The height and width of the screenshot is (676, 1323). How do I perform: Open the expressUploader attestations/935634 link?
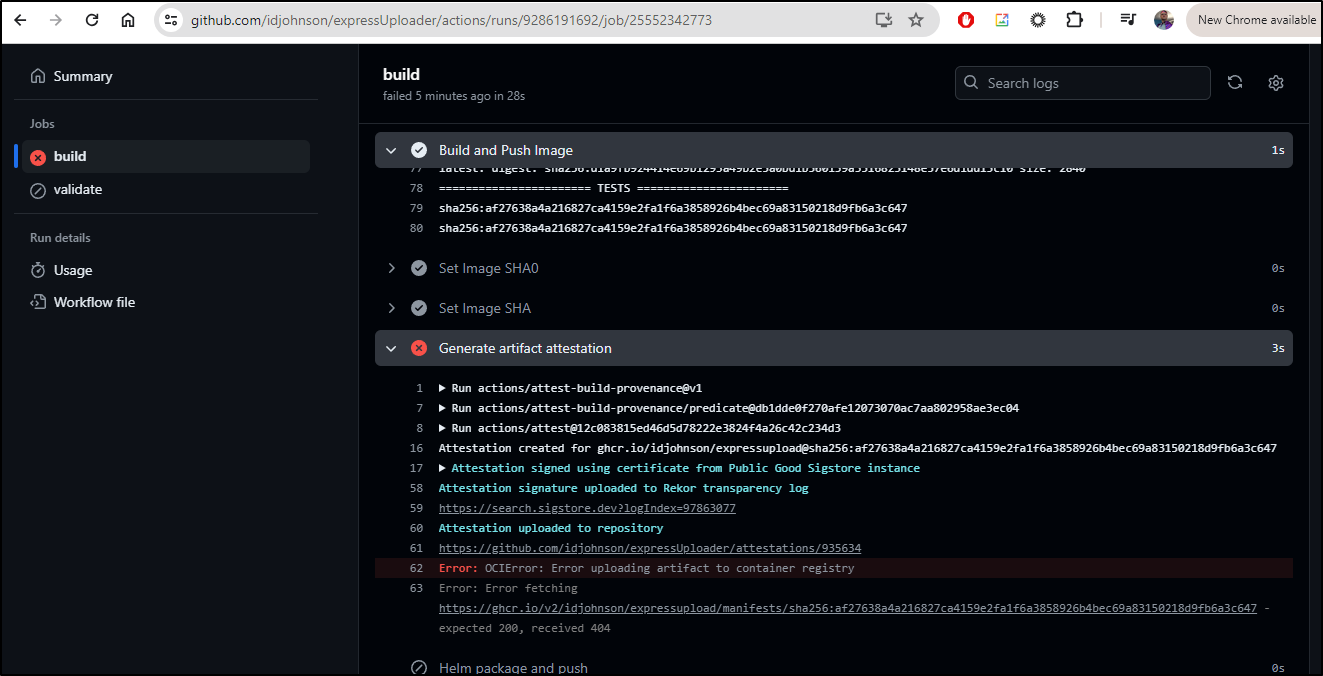pyautogui.click(x=650, y=548)
